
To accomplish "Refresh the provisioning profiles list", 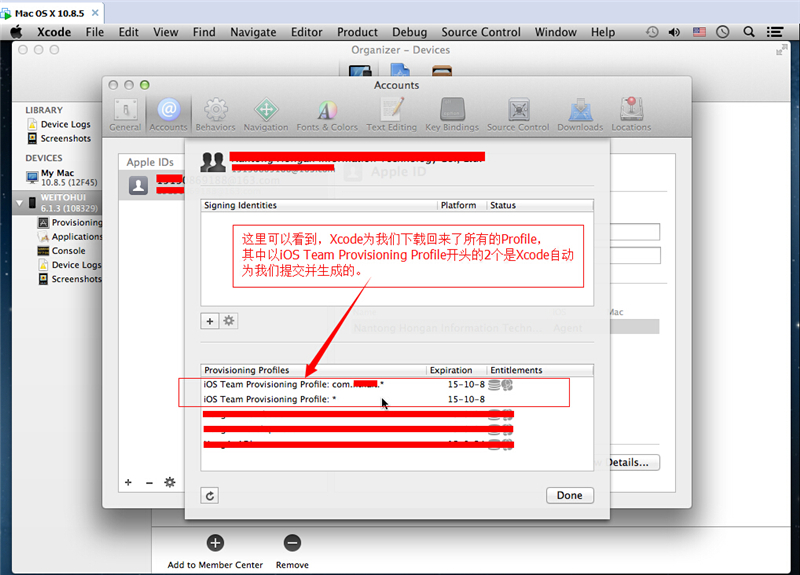I will point(210,495).
